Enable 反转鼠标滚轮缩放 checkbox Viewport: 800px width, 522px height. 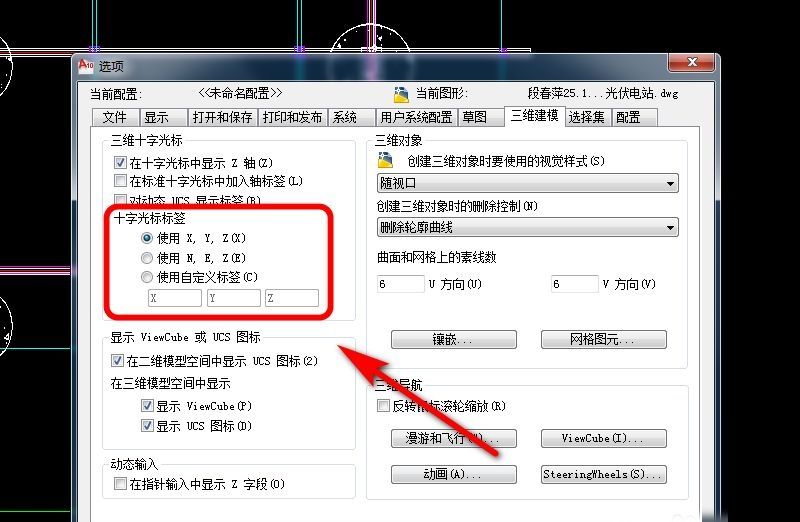pyautogui.click(x=383, y=406)
